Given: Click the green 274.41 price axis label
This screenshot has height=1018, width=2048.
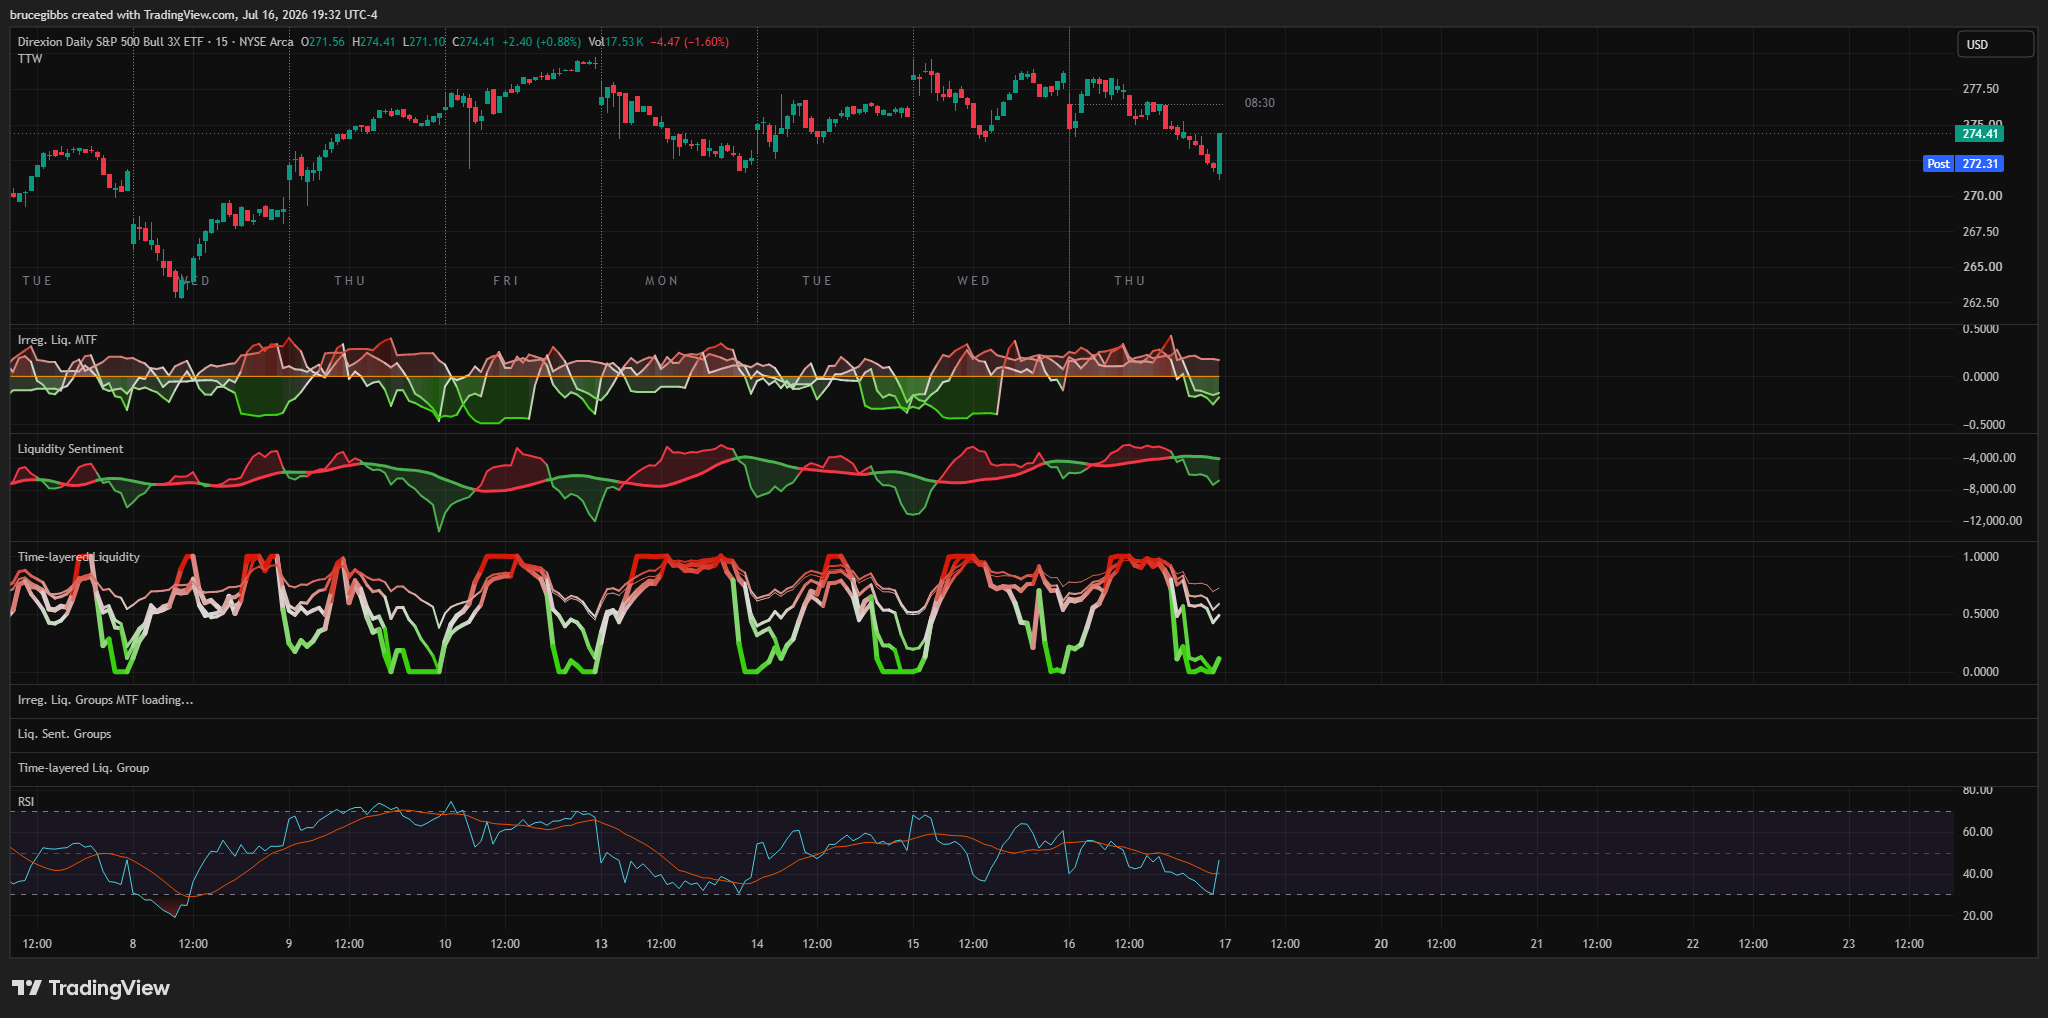Looking at the screenshot, I should tap(1979, 134).
